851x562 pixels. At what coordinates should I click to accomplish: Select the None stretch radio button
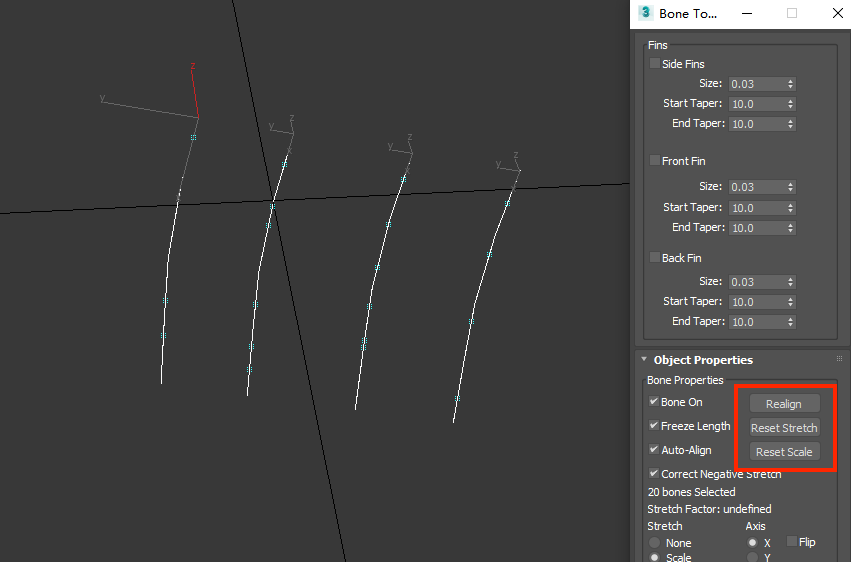(655, 542)
